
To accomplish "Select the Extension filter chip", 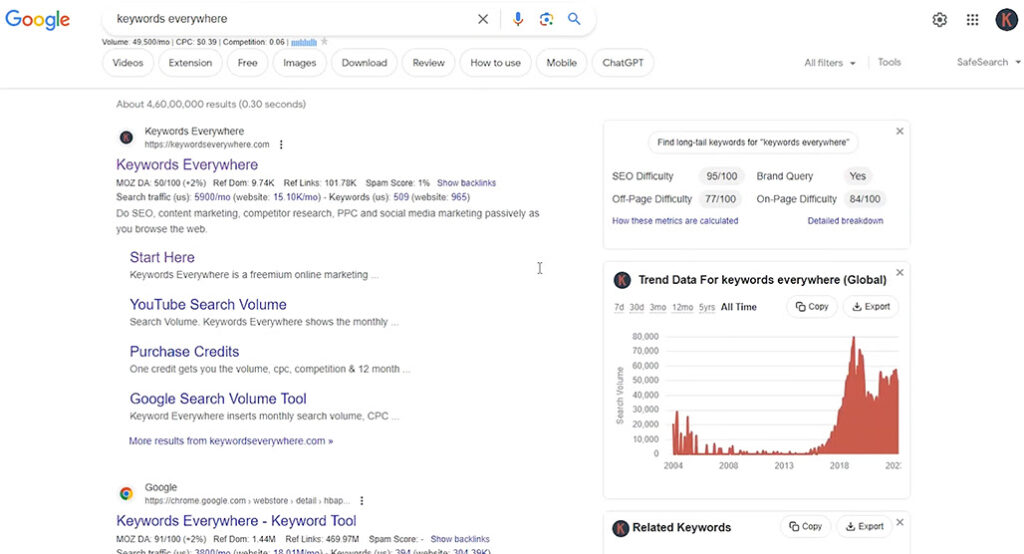I will click(x=190, y=63).
